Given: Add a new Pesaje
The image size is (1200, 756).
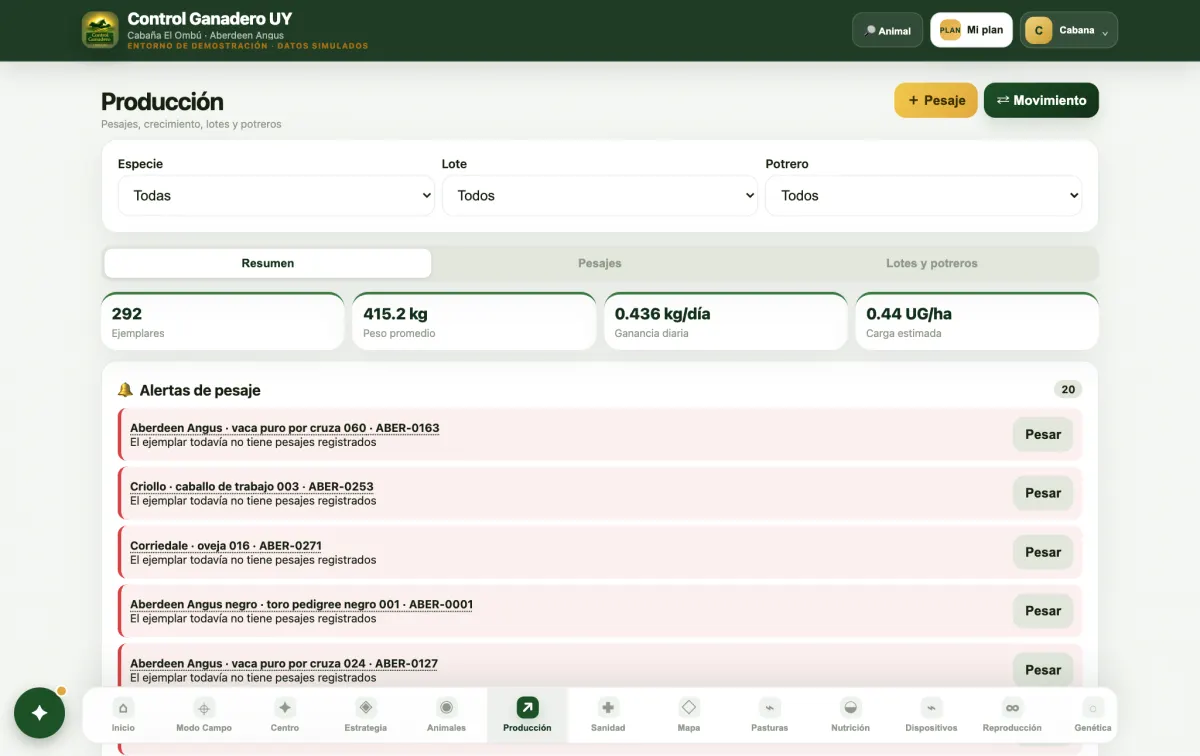Looking at the screenshot, I should tap(936, 100).
